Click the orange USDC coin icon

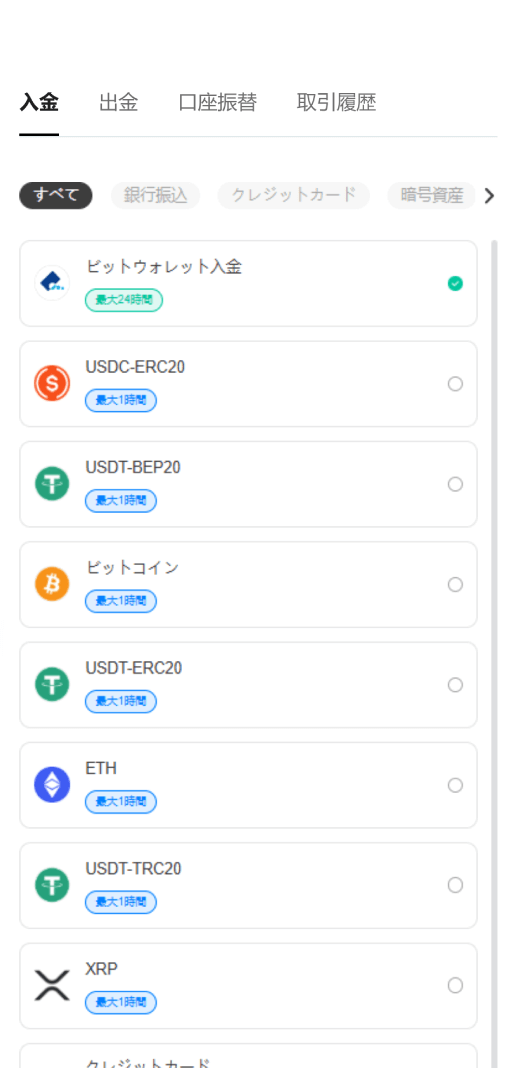point(52,383)
